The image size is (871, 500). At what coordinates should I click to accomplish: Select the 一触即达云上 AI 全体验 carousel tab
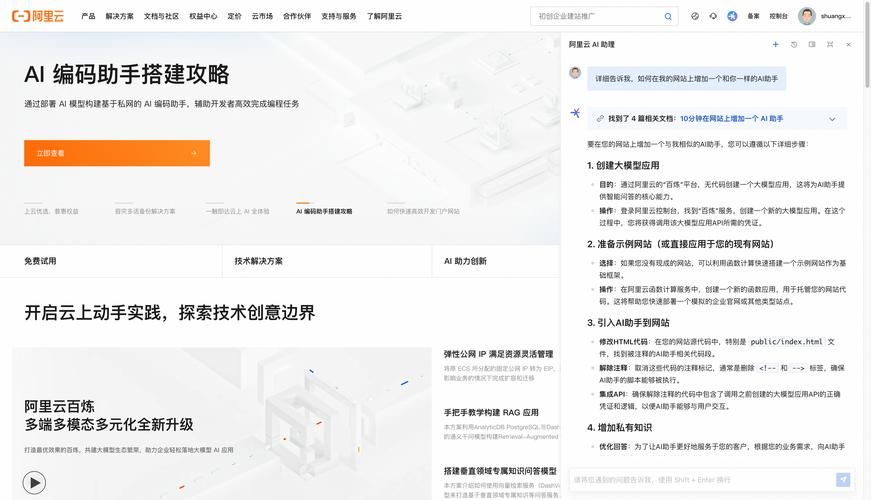(x=238, y=211)
